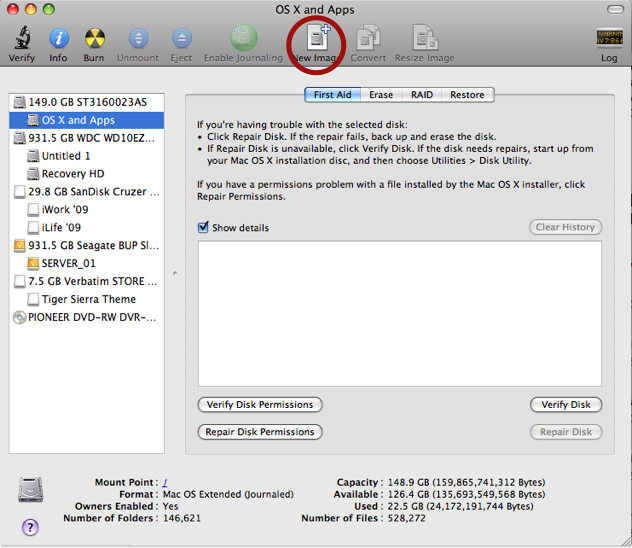Click the Convert toolbar icon
The image size is (632, 548).
coord(368,37)
